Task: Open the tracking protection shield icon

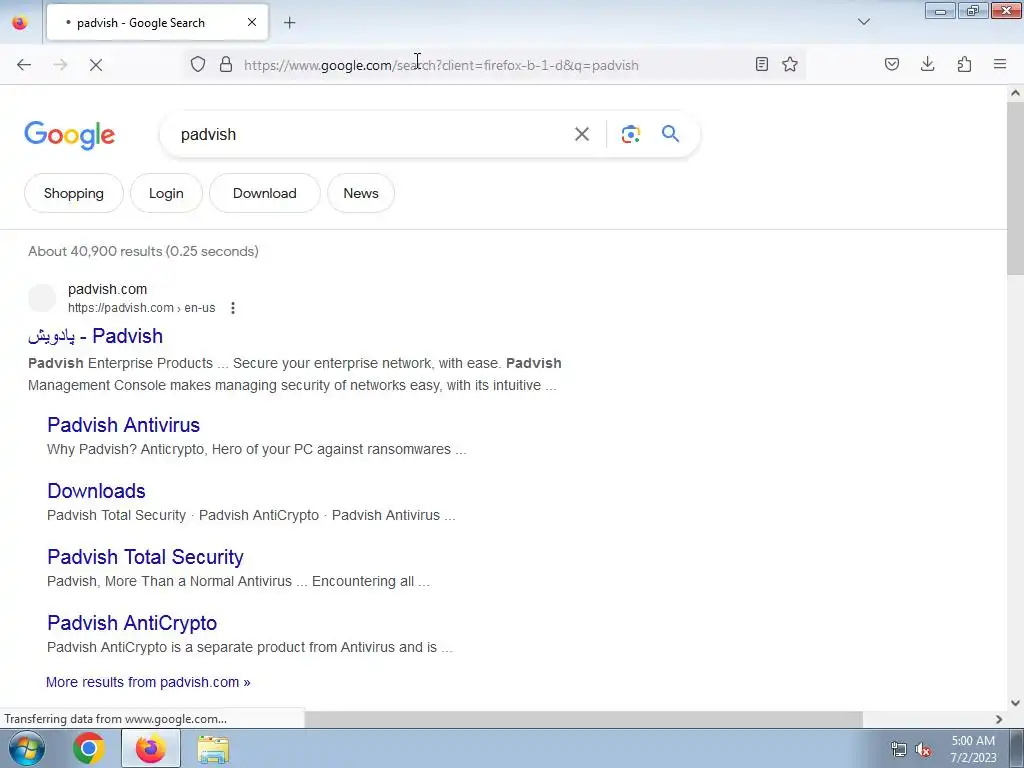Action: click(x=198, y=64)
